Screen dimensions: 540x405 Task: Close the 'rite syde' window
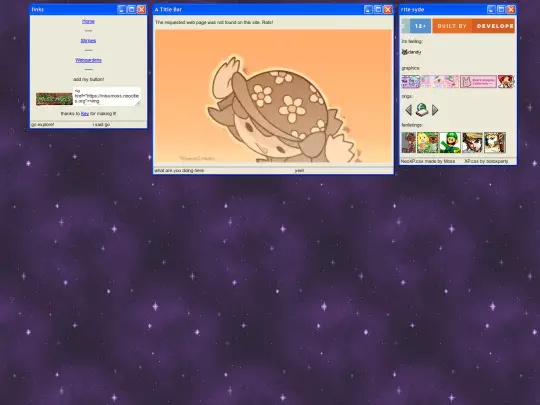tap(511, 10)
